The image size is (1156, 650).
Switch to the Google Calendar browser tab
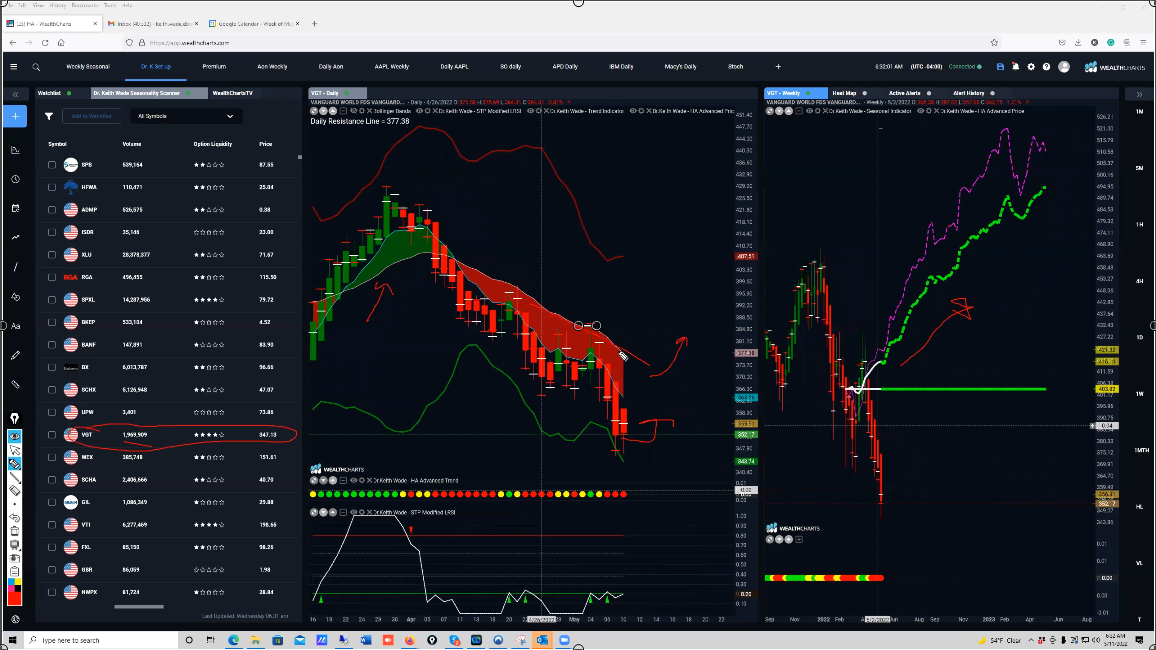click(x=254, y=24)
